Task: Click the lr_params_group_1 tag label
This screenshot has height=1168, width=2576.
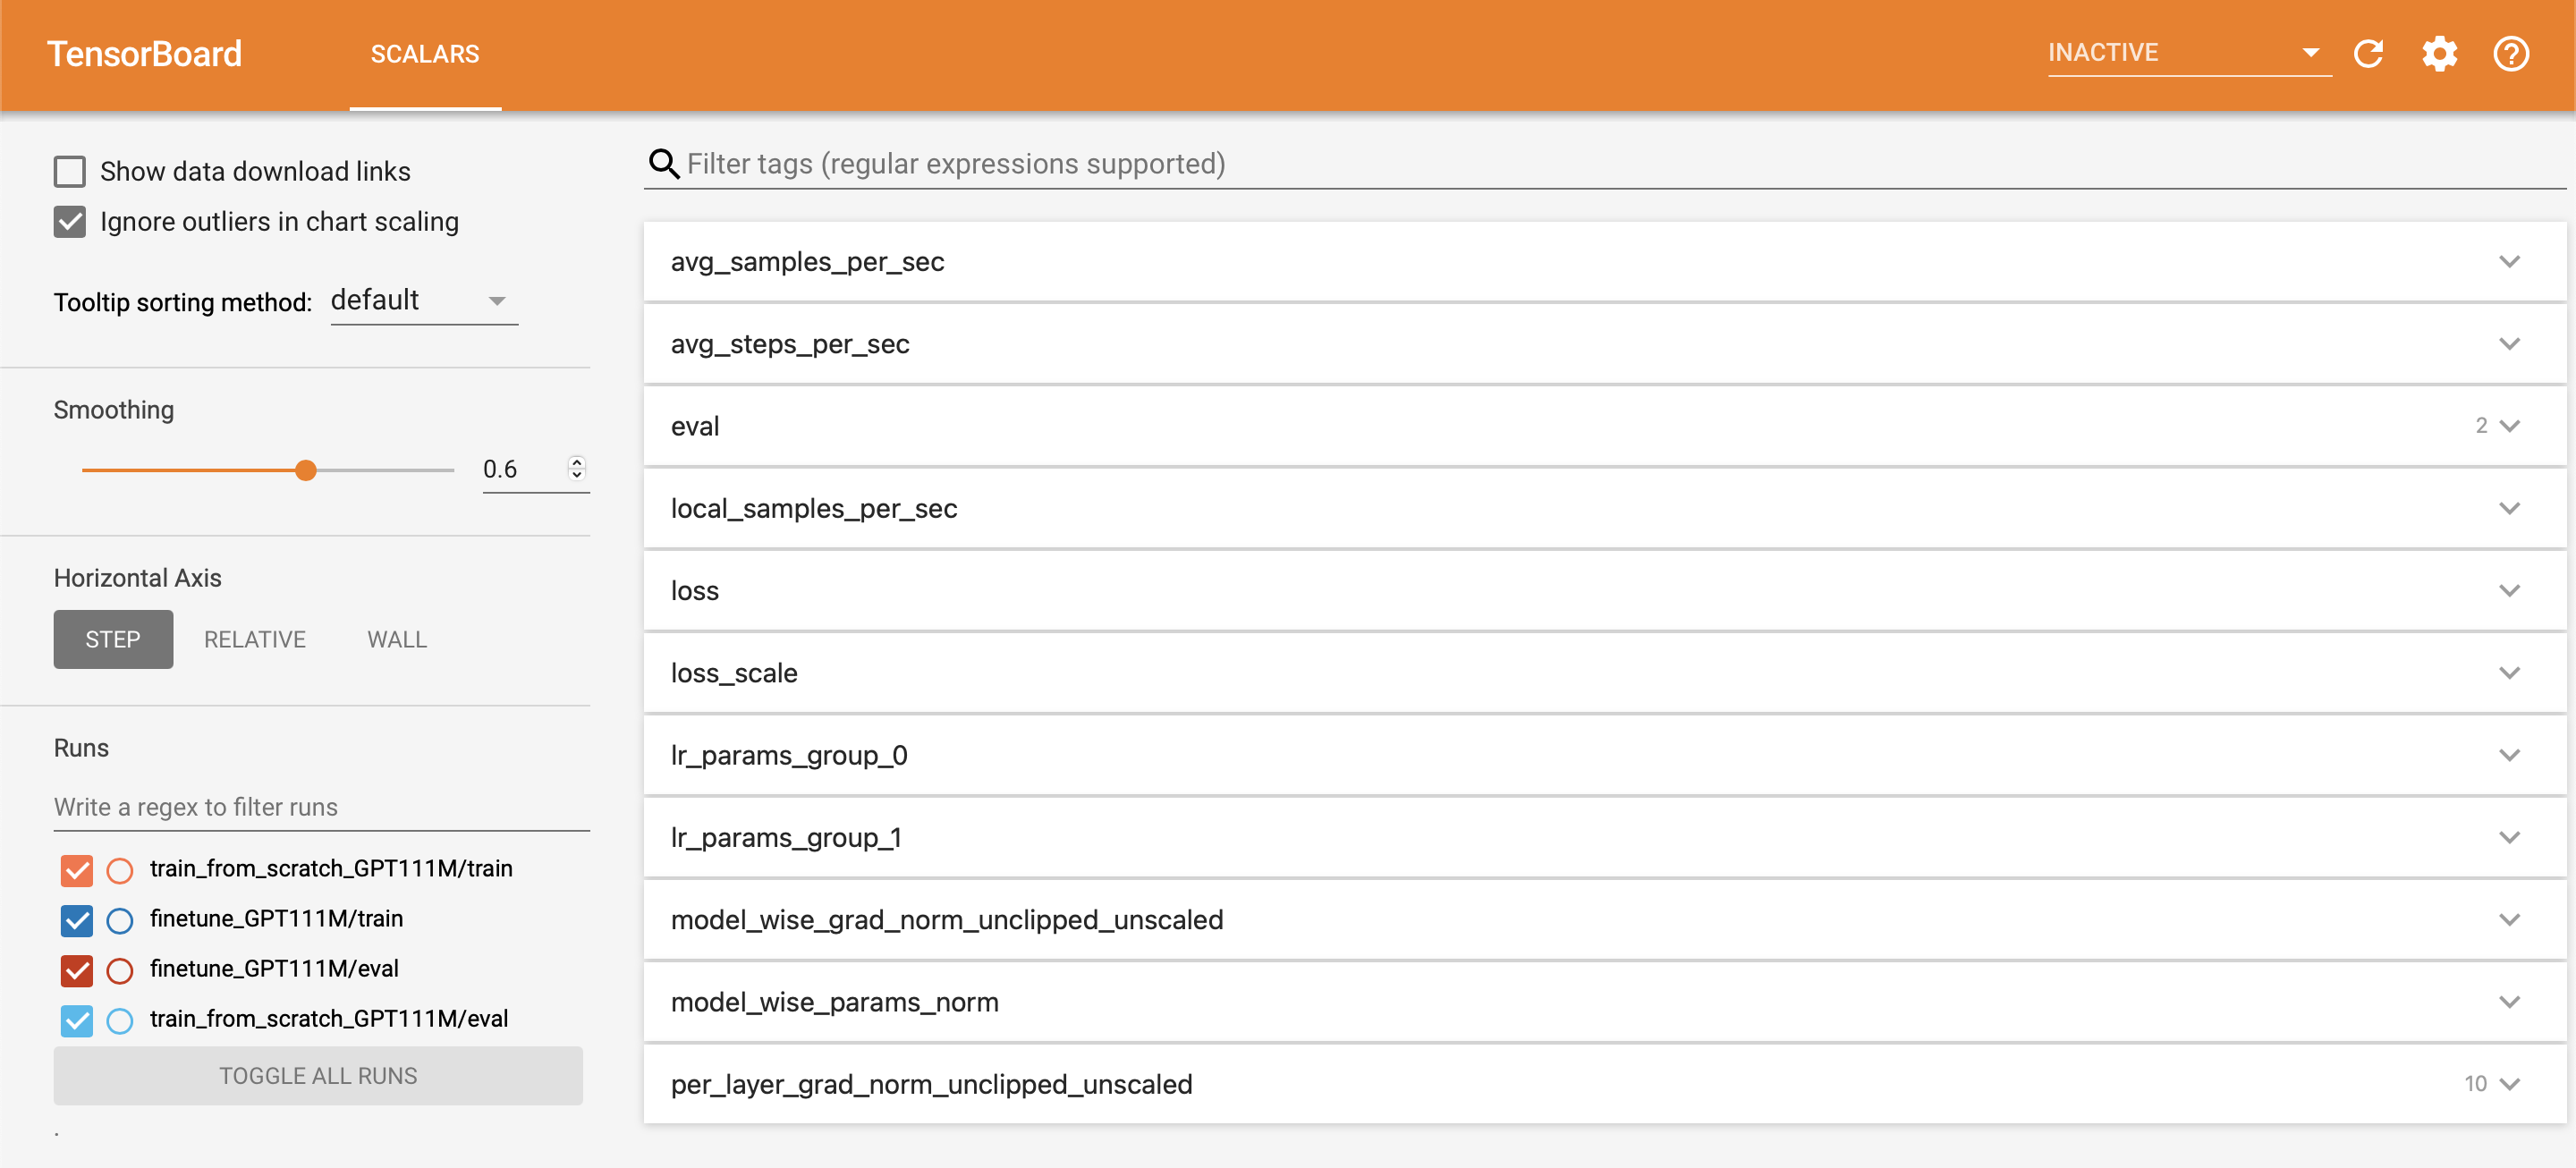Action: [786, 837]
